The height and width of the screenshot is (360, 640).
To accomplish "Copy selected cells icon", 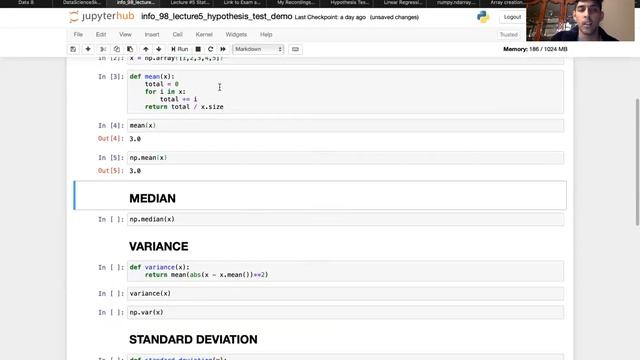I will tap(117, 49).
